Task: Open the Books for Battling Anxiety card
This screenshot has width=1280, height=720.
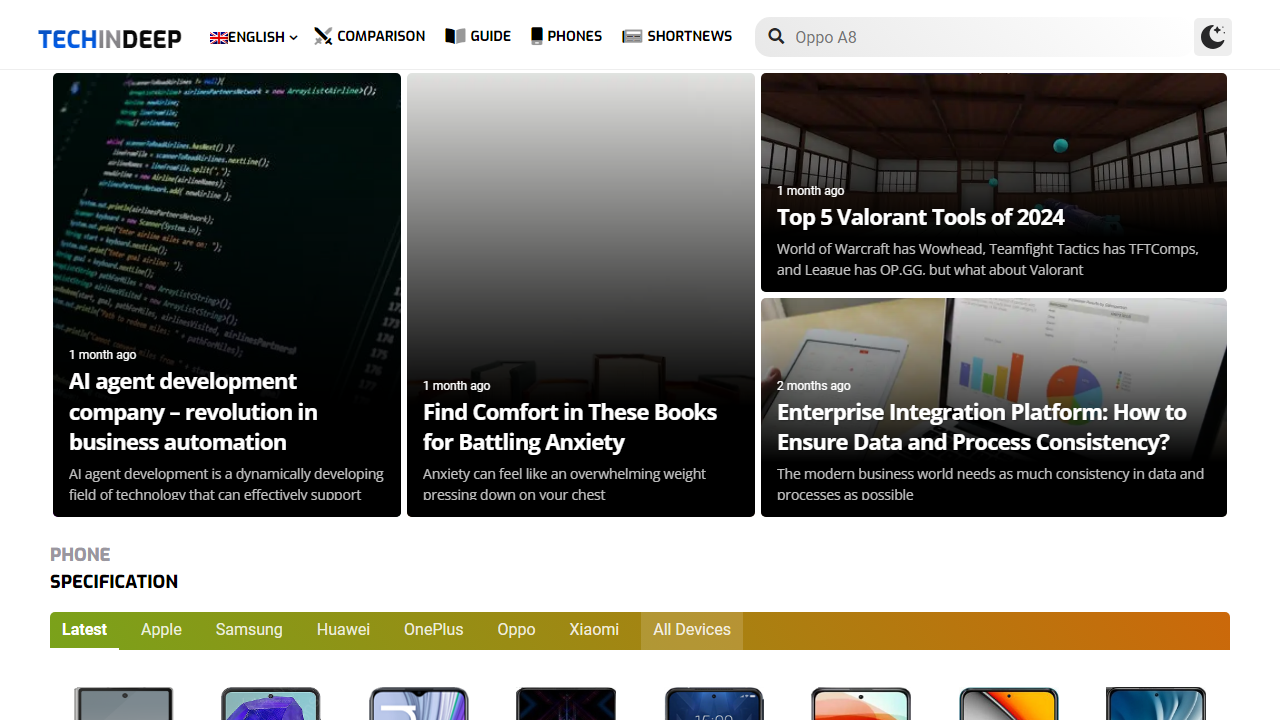Action: point(570,427)
